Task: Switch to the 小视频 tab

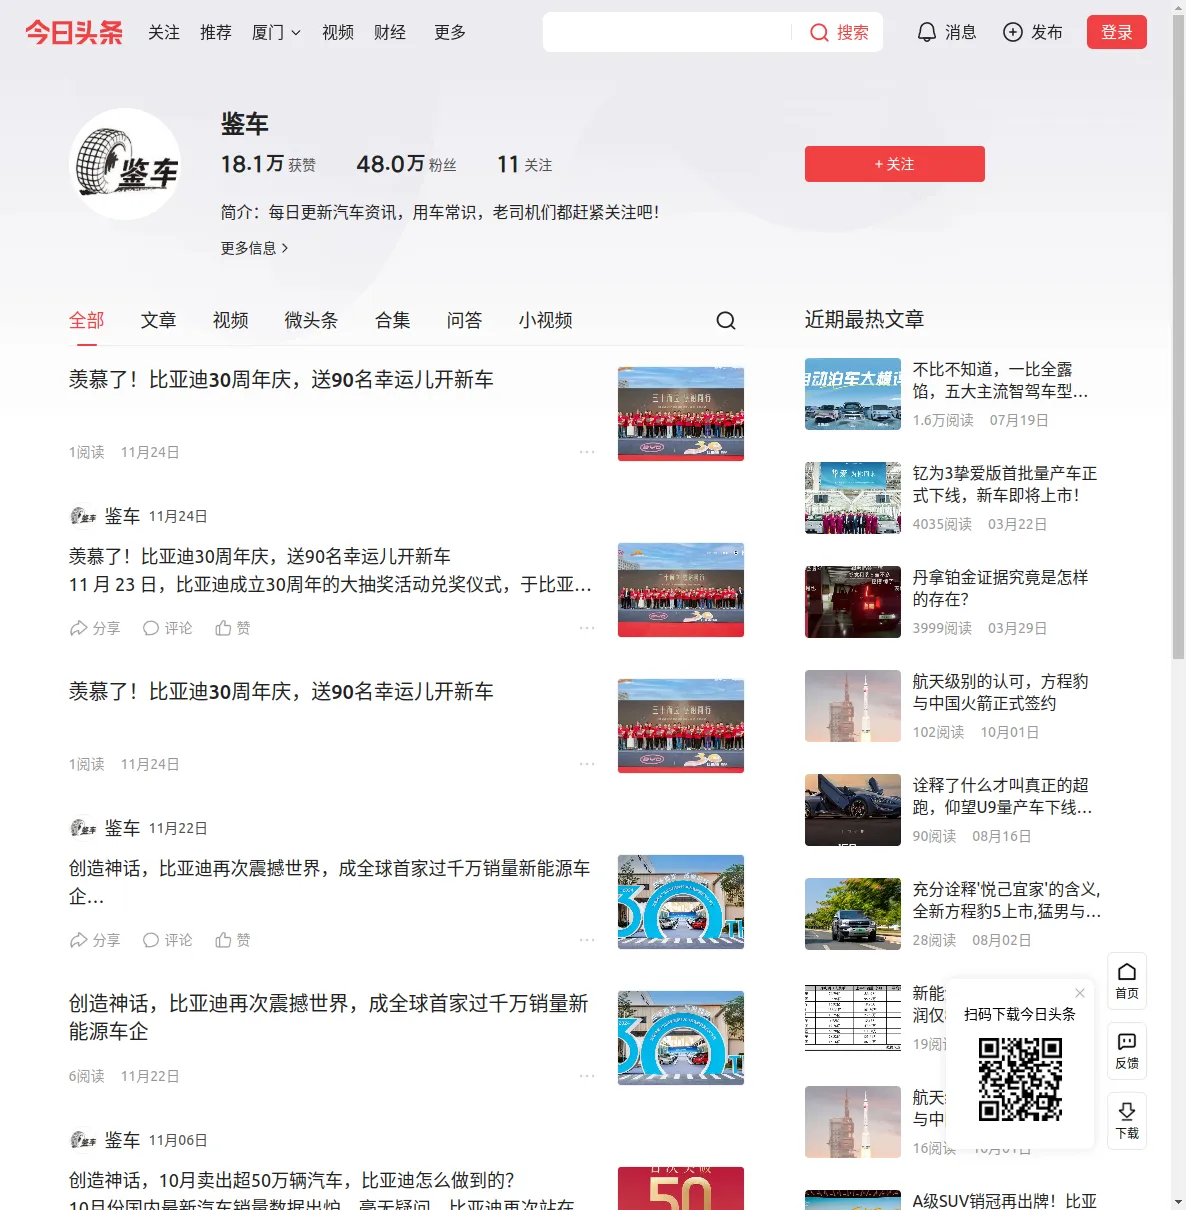Action: point(546,320)
